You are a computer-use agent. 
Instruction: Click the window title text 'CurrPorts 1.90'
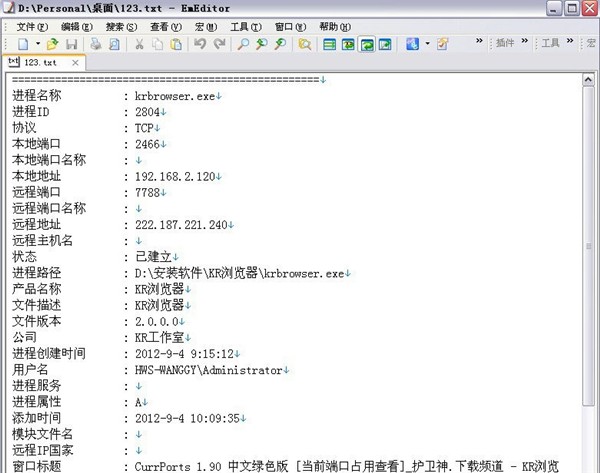pos(178,467)
